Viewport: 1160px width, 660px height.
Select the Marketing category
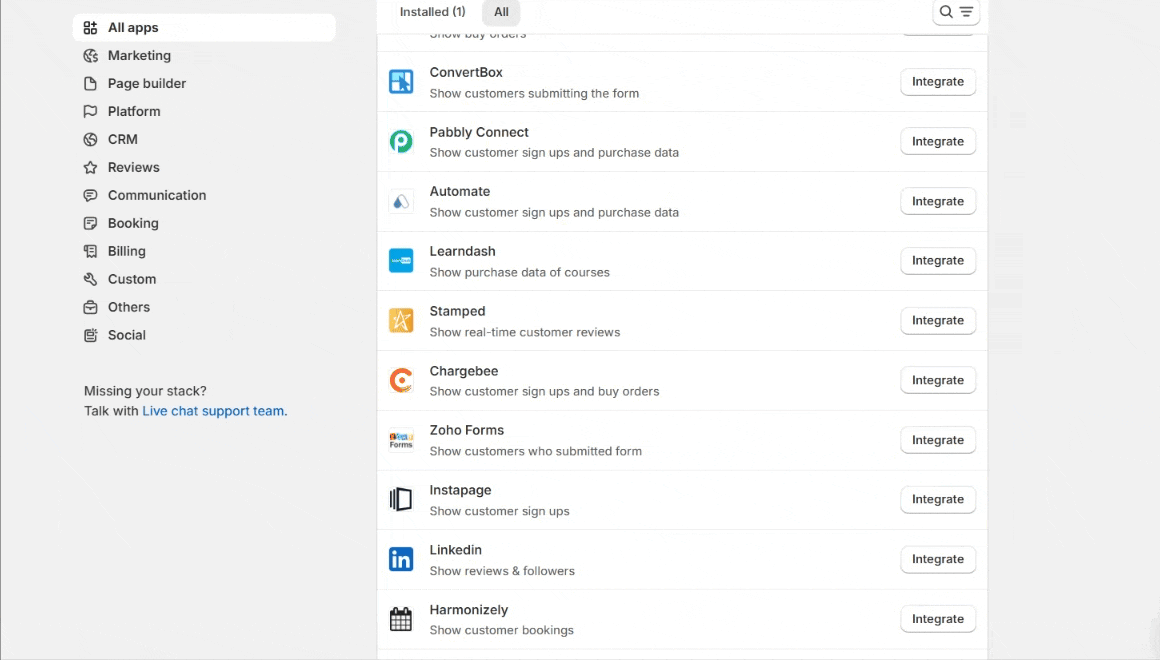139,56
